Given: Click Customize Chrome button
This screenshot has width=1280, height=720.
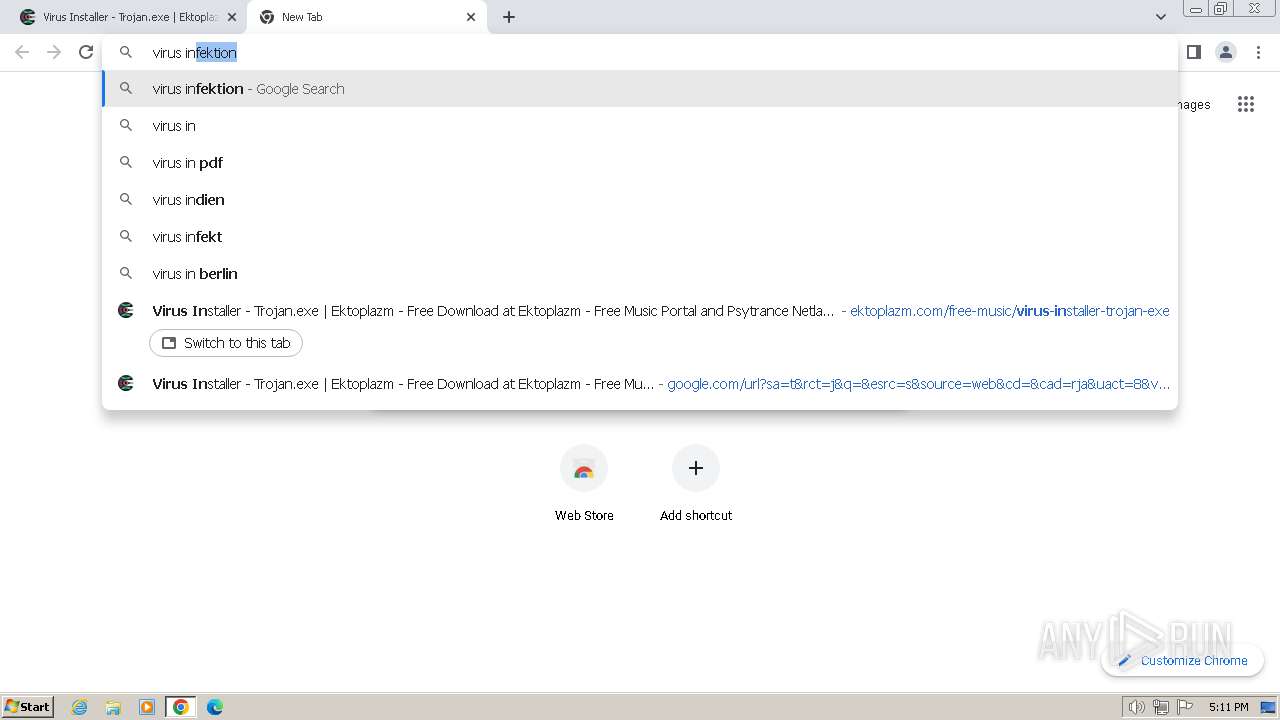Looking at the screenshot, I should click(x=1182, y=660).
